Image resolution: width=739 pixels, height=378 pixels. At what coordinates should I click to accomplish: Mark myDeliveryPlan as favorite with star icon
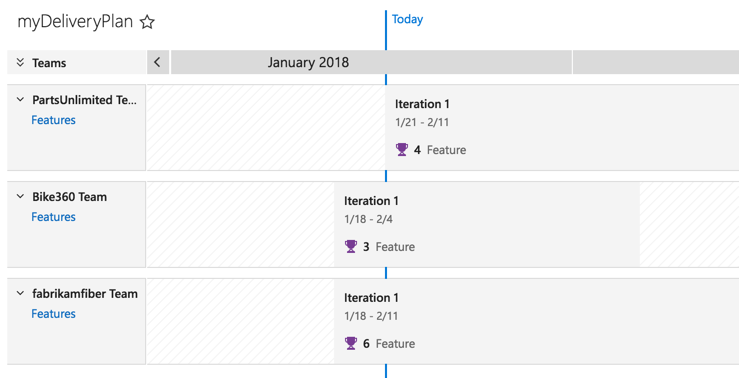(147, 22)
